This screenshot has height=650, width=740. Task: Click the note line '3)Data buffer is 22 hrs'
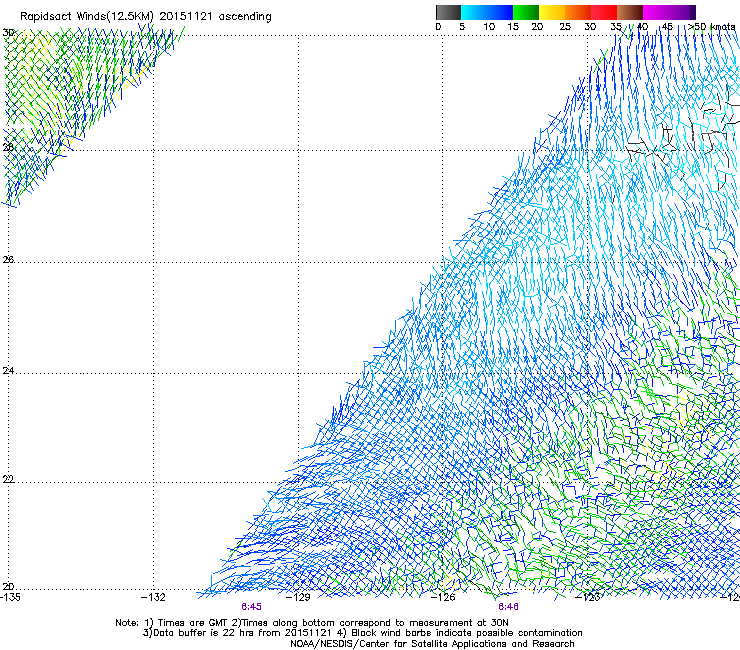(362, 633)
